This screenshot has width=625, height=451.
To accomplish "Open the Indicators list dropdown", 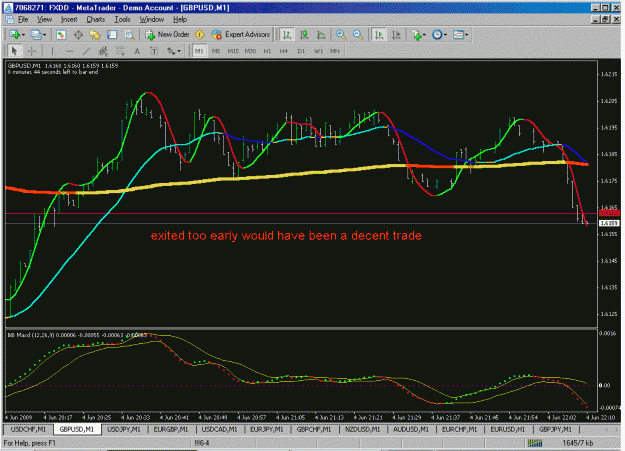I will click(419, 35).
